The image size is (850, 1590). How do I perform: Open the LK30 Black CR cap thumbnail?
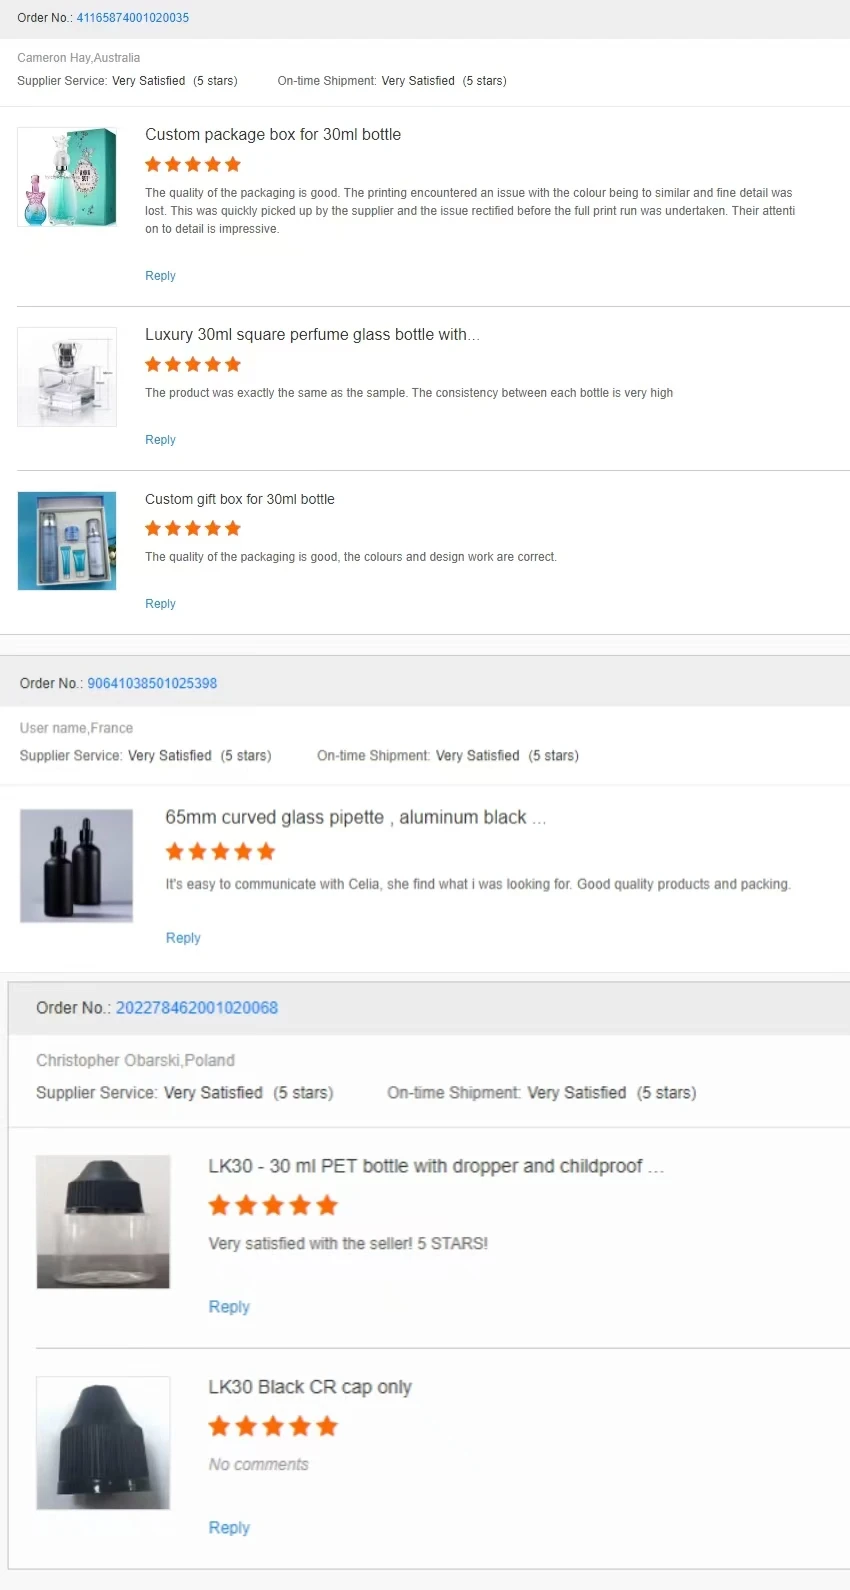[x=103, y=1443]
